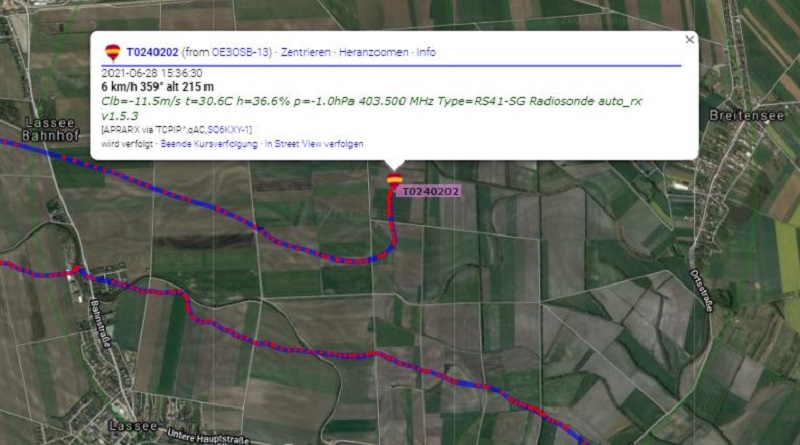The height and width of the screenshot is (445, 800).
Task: Click the green radiosonde comment starting 'Clb=-11.5m/s'
Action: (x=371, y=108)
